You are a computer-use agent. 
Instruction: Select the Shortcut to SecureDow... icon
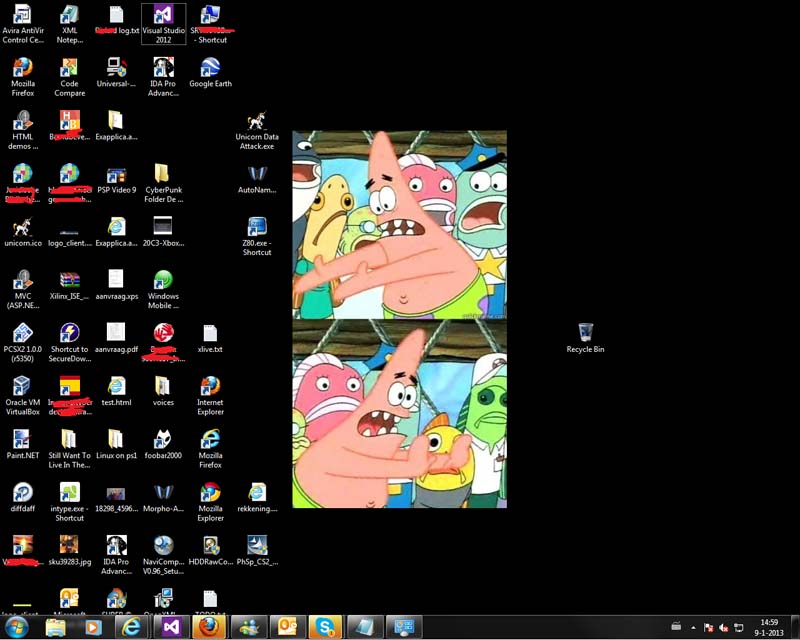tap(70, 342)
